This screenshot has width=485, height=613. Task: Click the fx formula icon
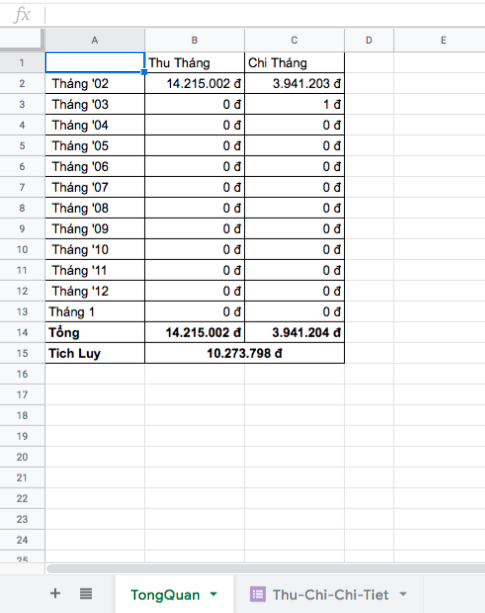tap(22, 15)
